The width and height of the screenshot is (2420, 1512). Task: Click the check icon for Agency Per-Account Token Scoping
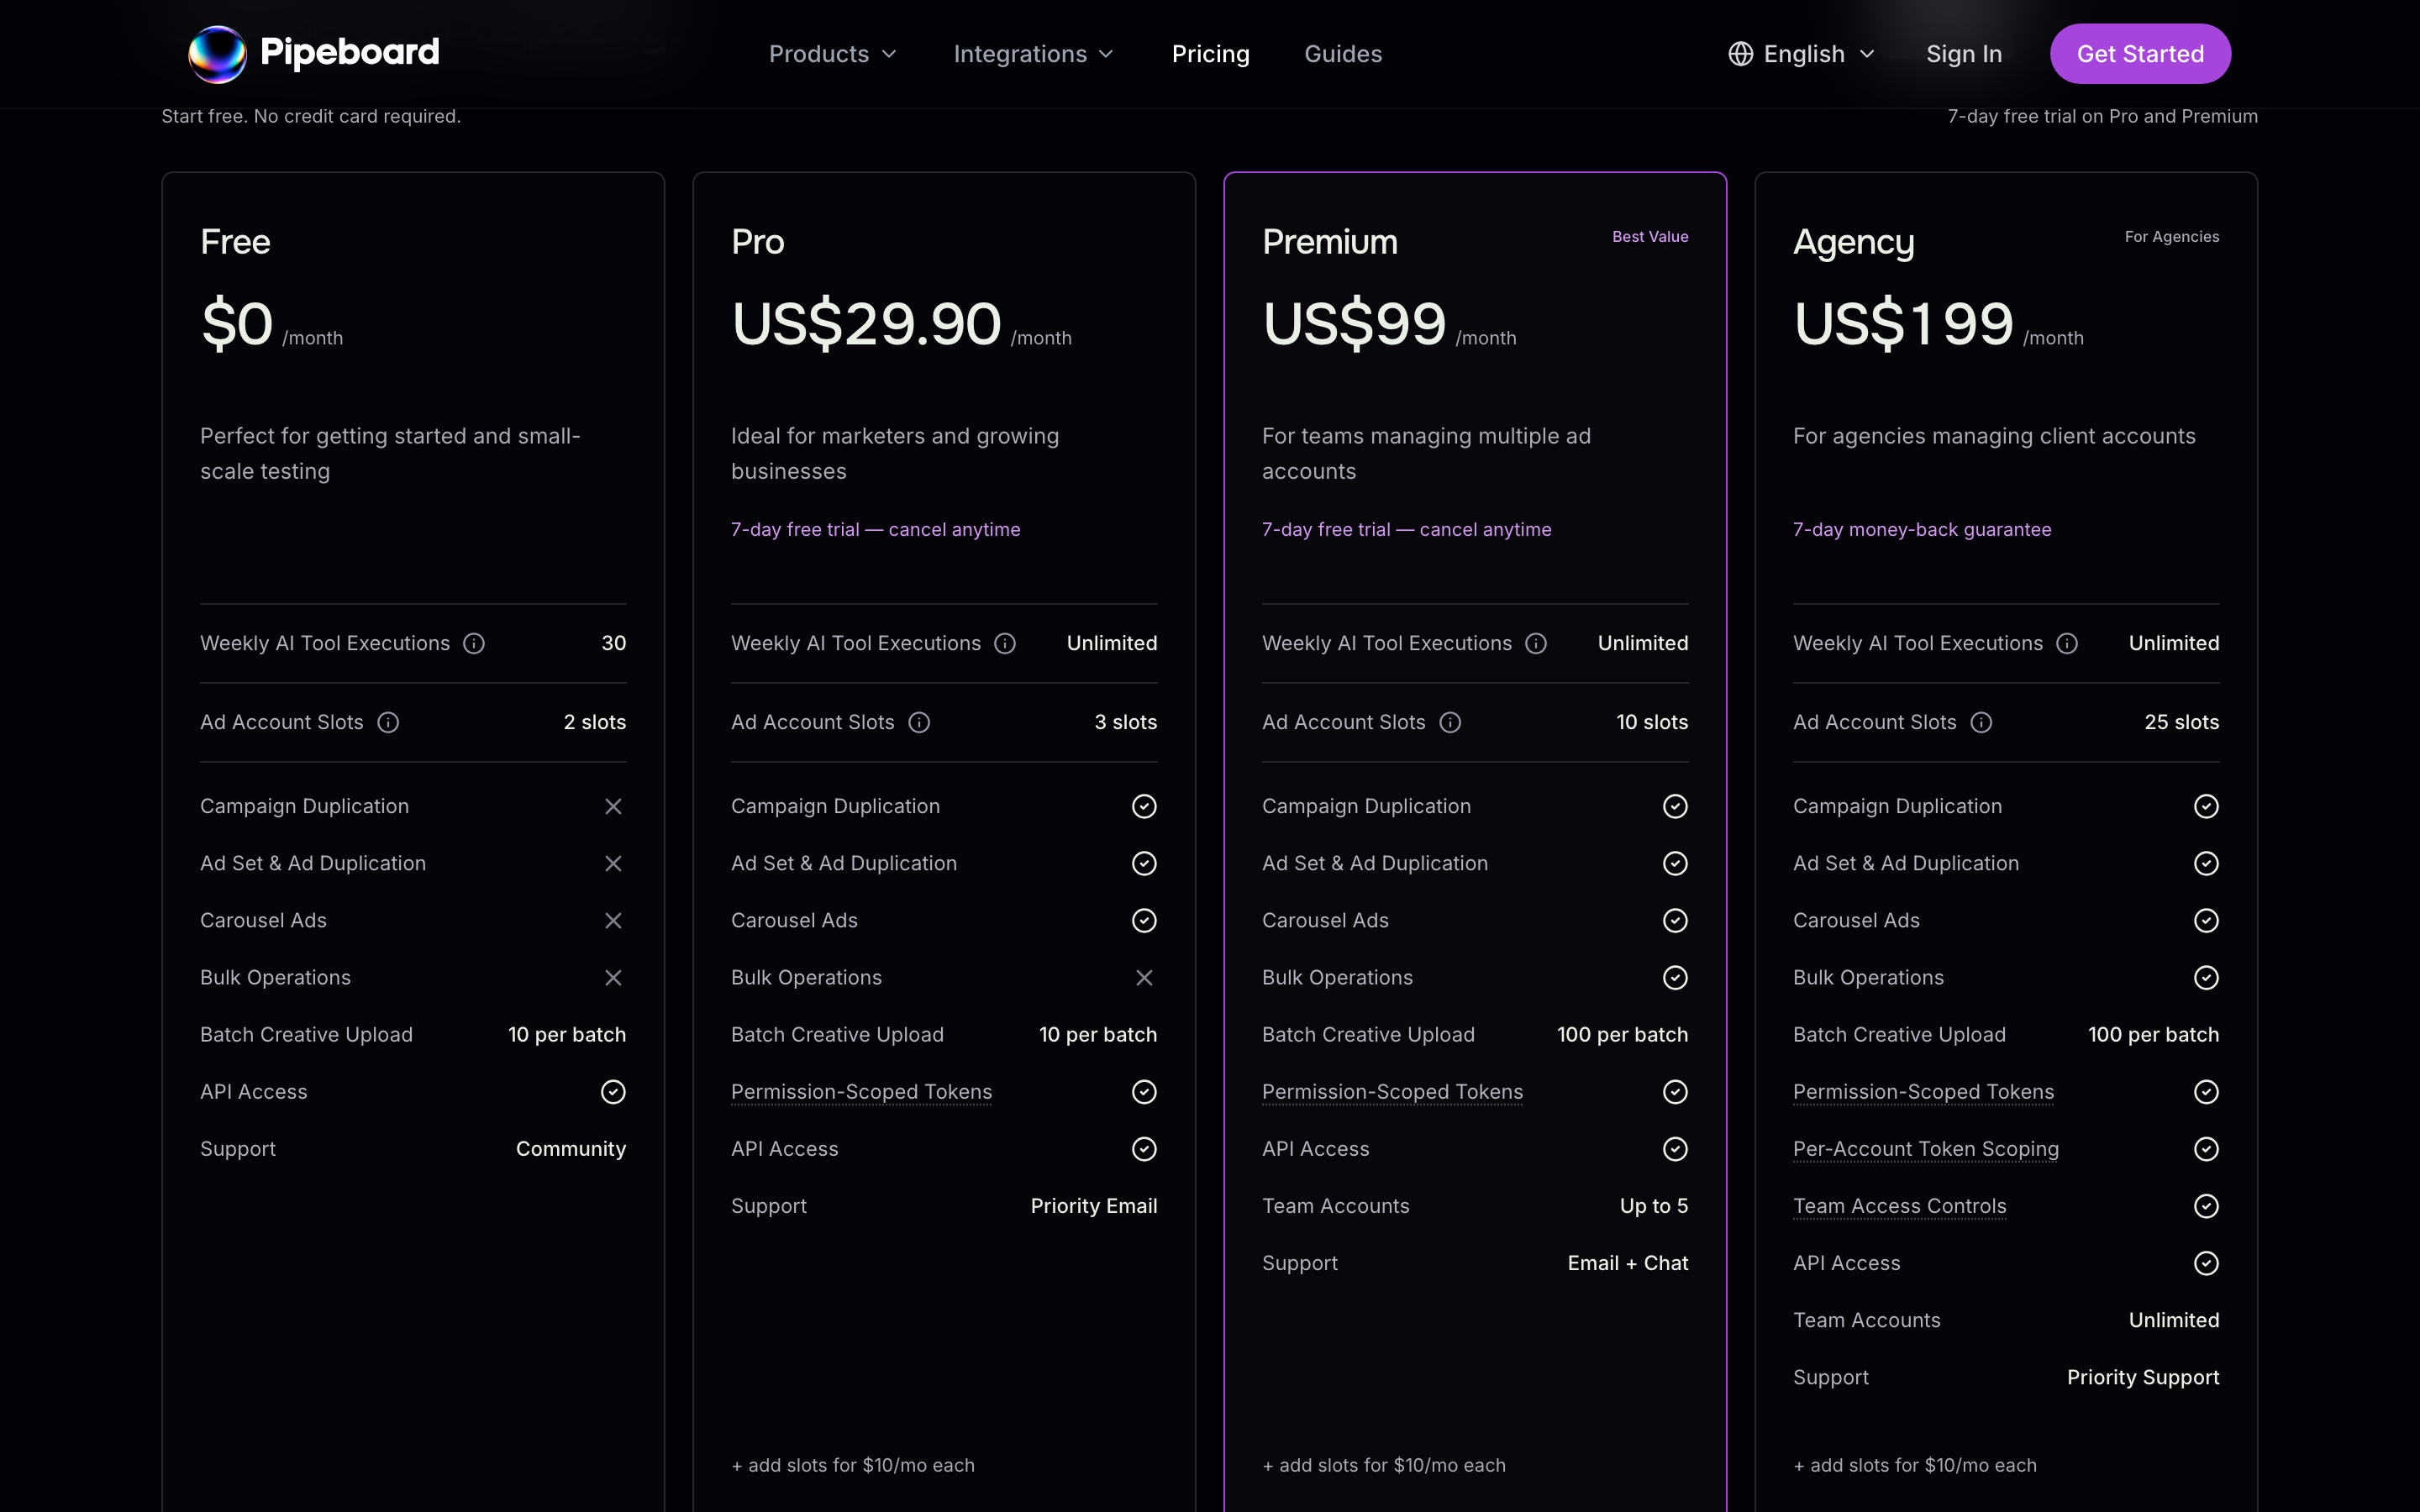click(x=2206, y=1149)
